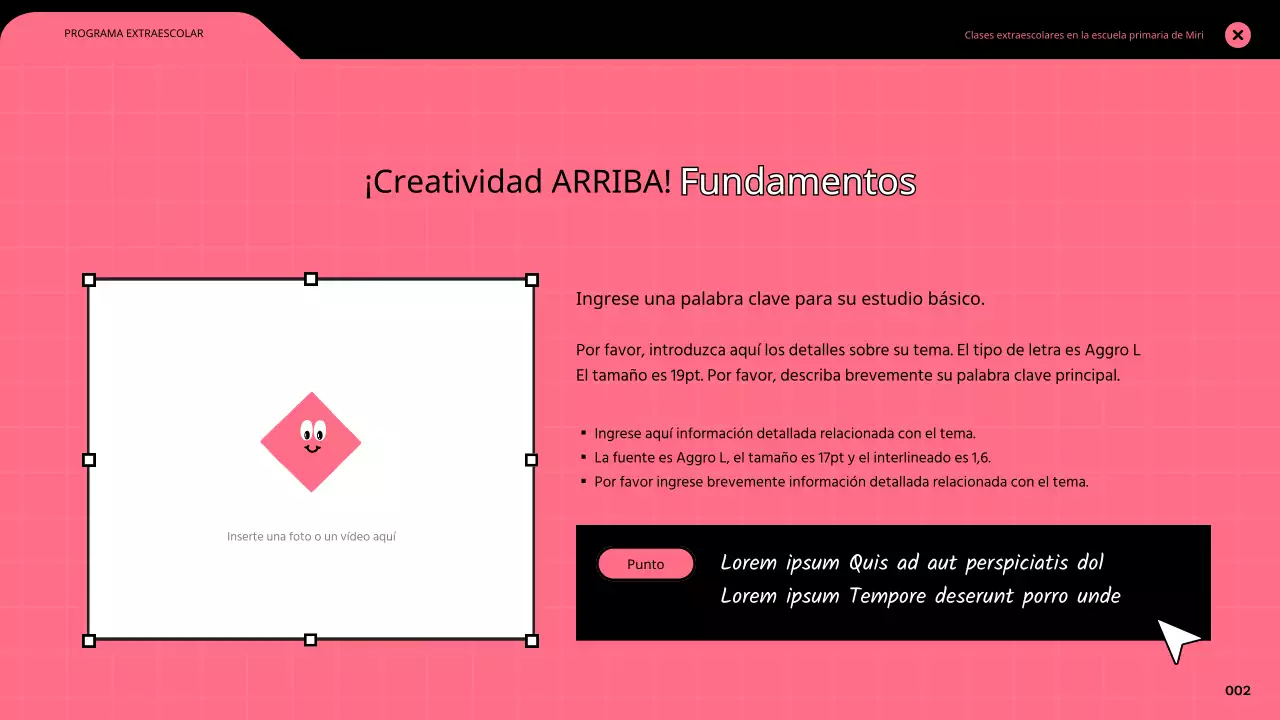The height and width of the screenshot is (720, 1280).
Task: Select the top-left resize handle of placeholder
Action: pos(88,280)
